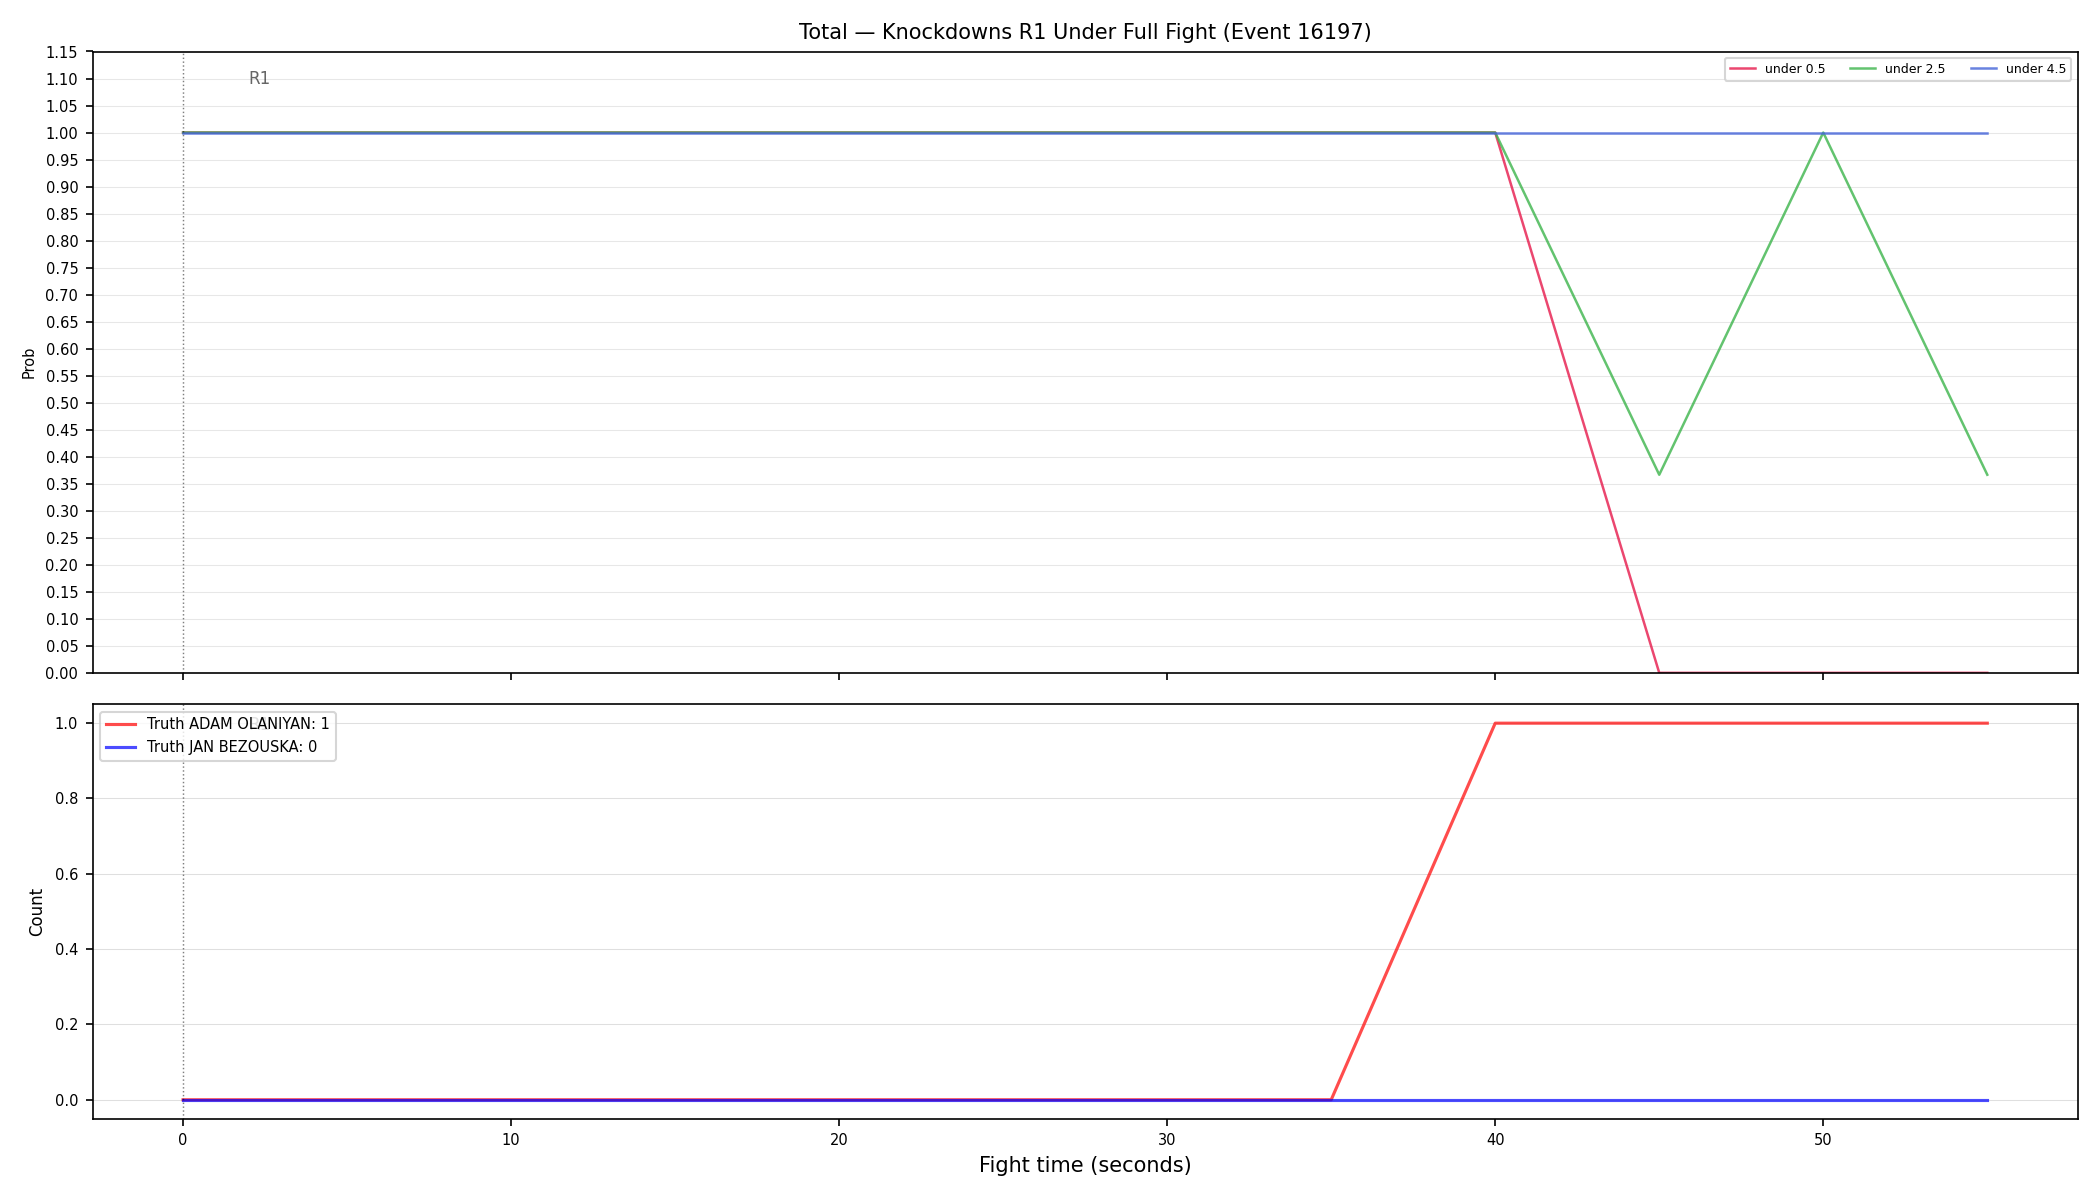The height and width of the screenshot is (1200, 2100).
Task: Click the blue line swatch beside 'under 4.5'
Action: (x=1984, y=69)
